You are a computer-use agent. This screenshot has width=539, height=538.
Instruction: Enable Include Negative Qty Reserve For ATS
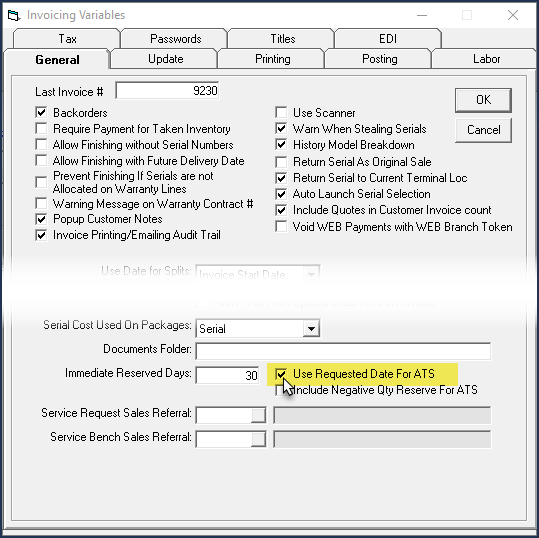point(279,390)
